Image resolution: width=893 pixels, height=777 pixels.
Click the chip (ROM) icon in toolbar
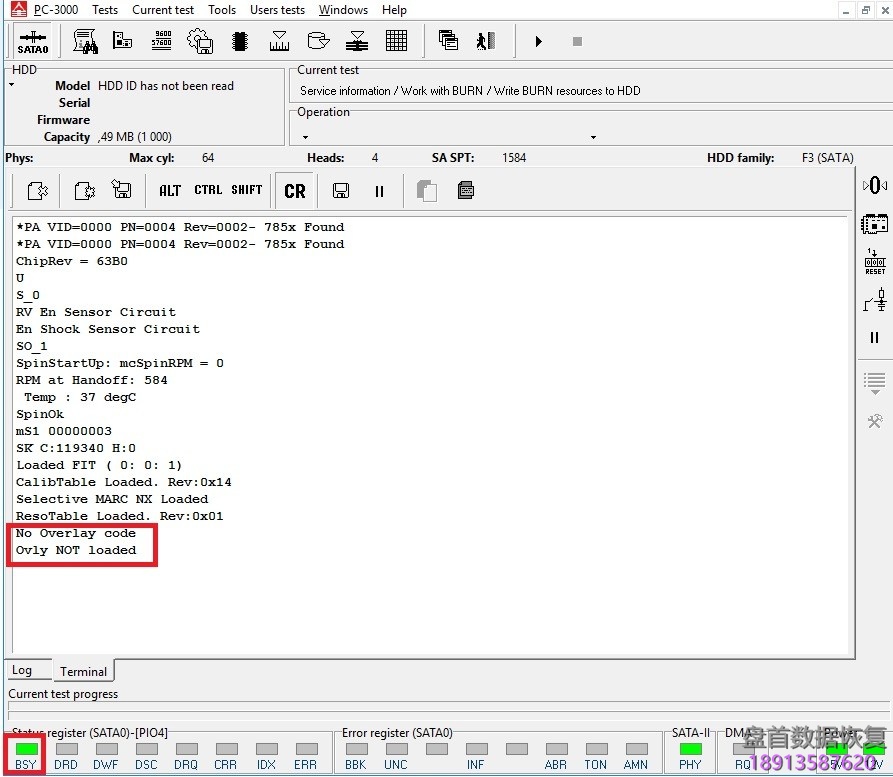click(x=240, y=41)
